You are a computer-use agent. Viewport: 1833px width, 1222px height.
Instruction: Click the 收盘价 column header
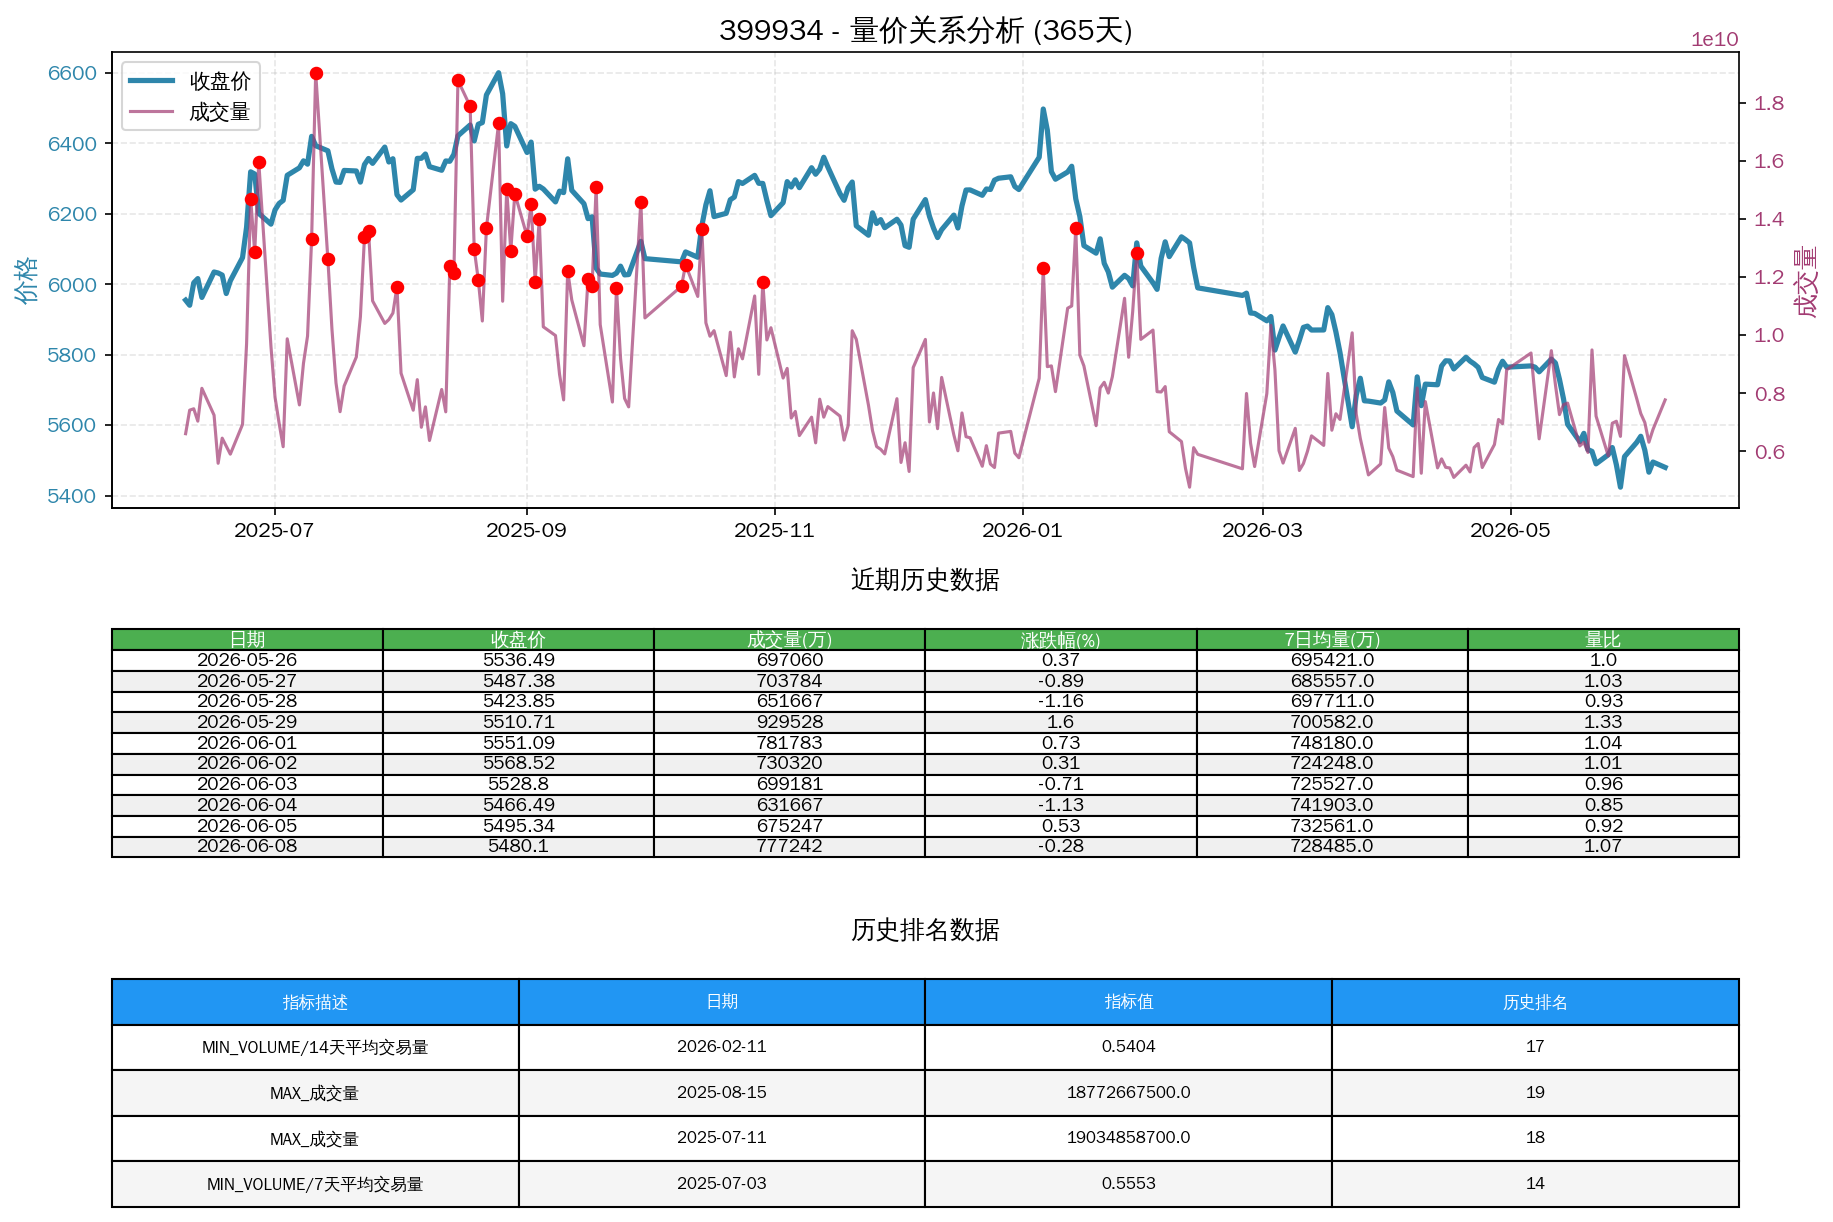click(x=518, y=640)
